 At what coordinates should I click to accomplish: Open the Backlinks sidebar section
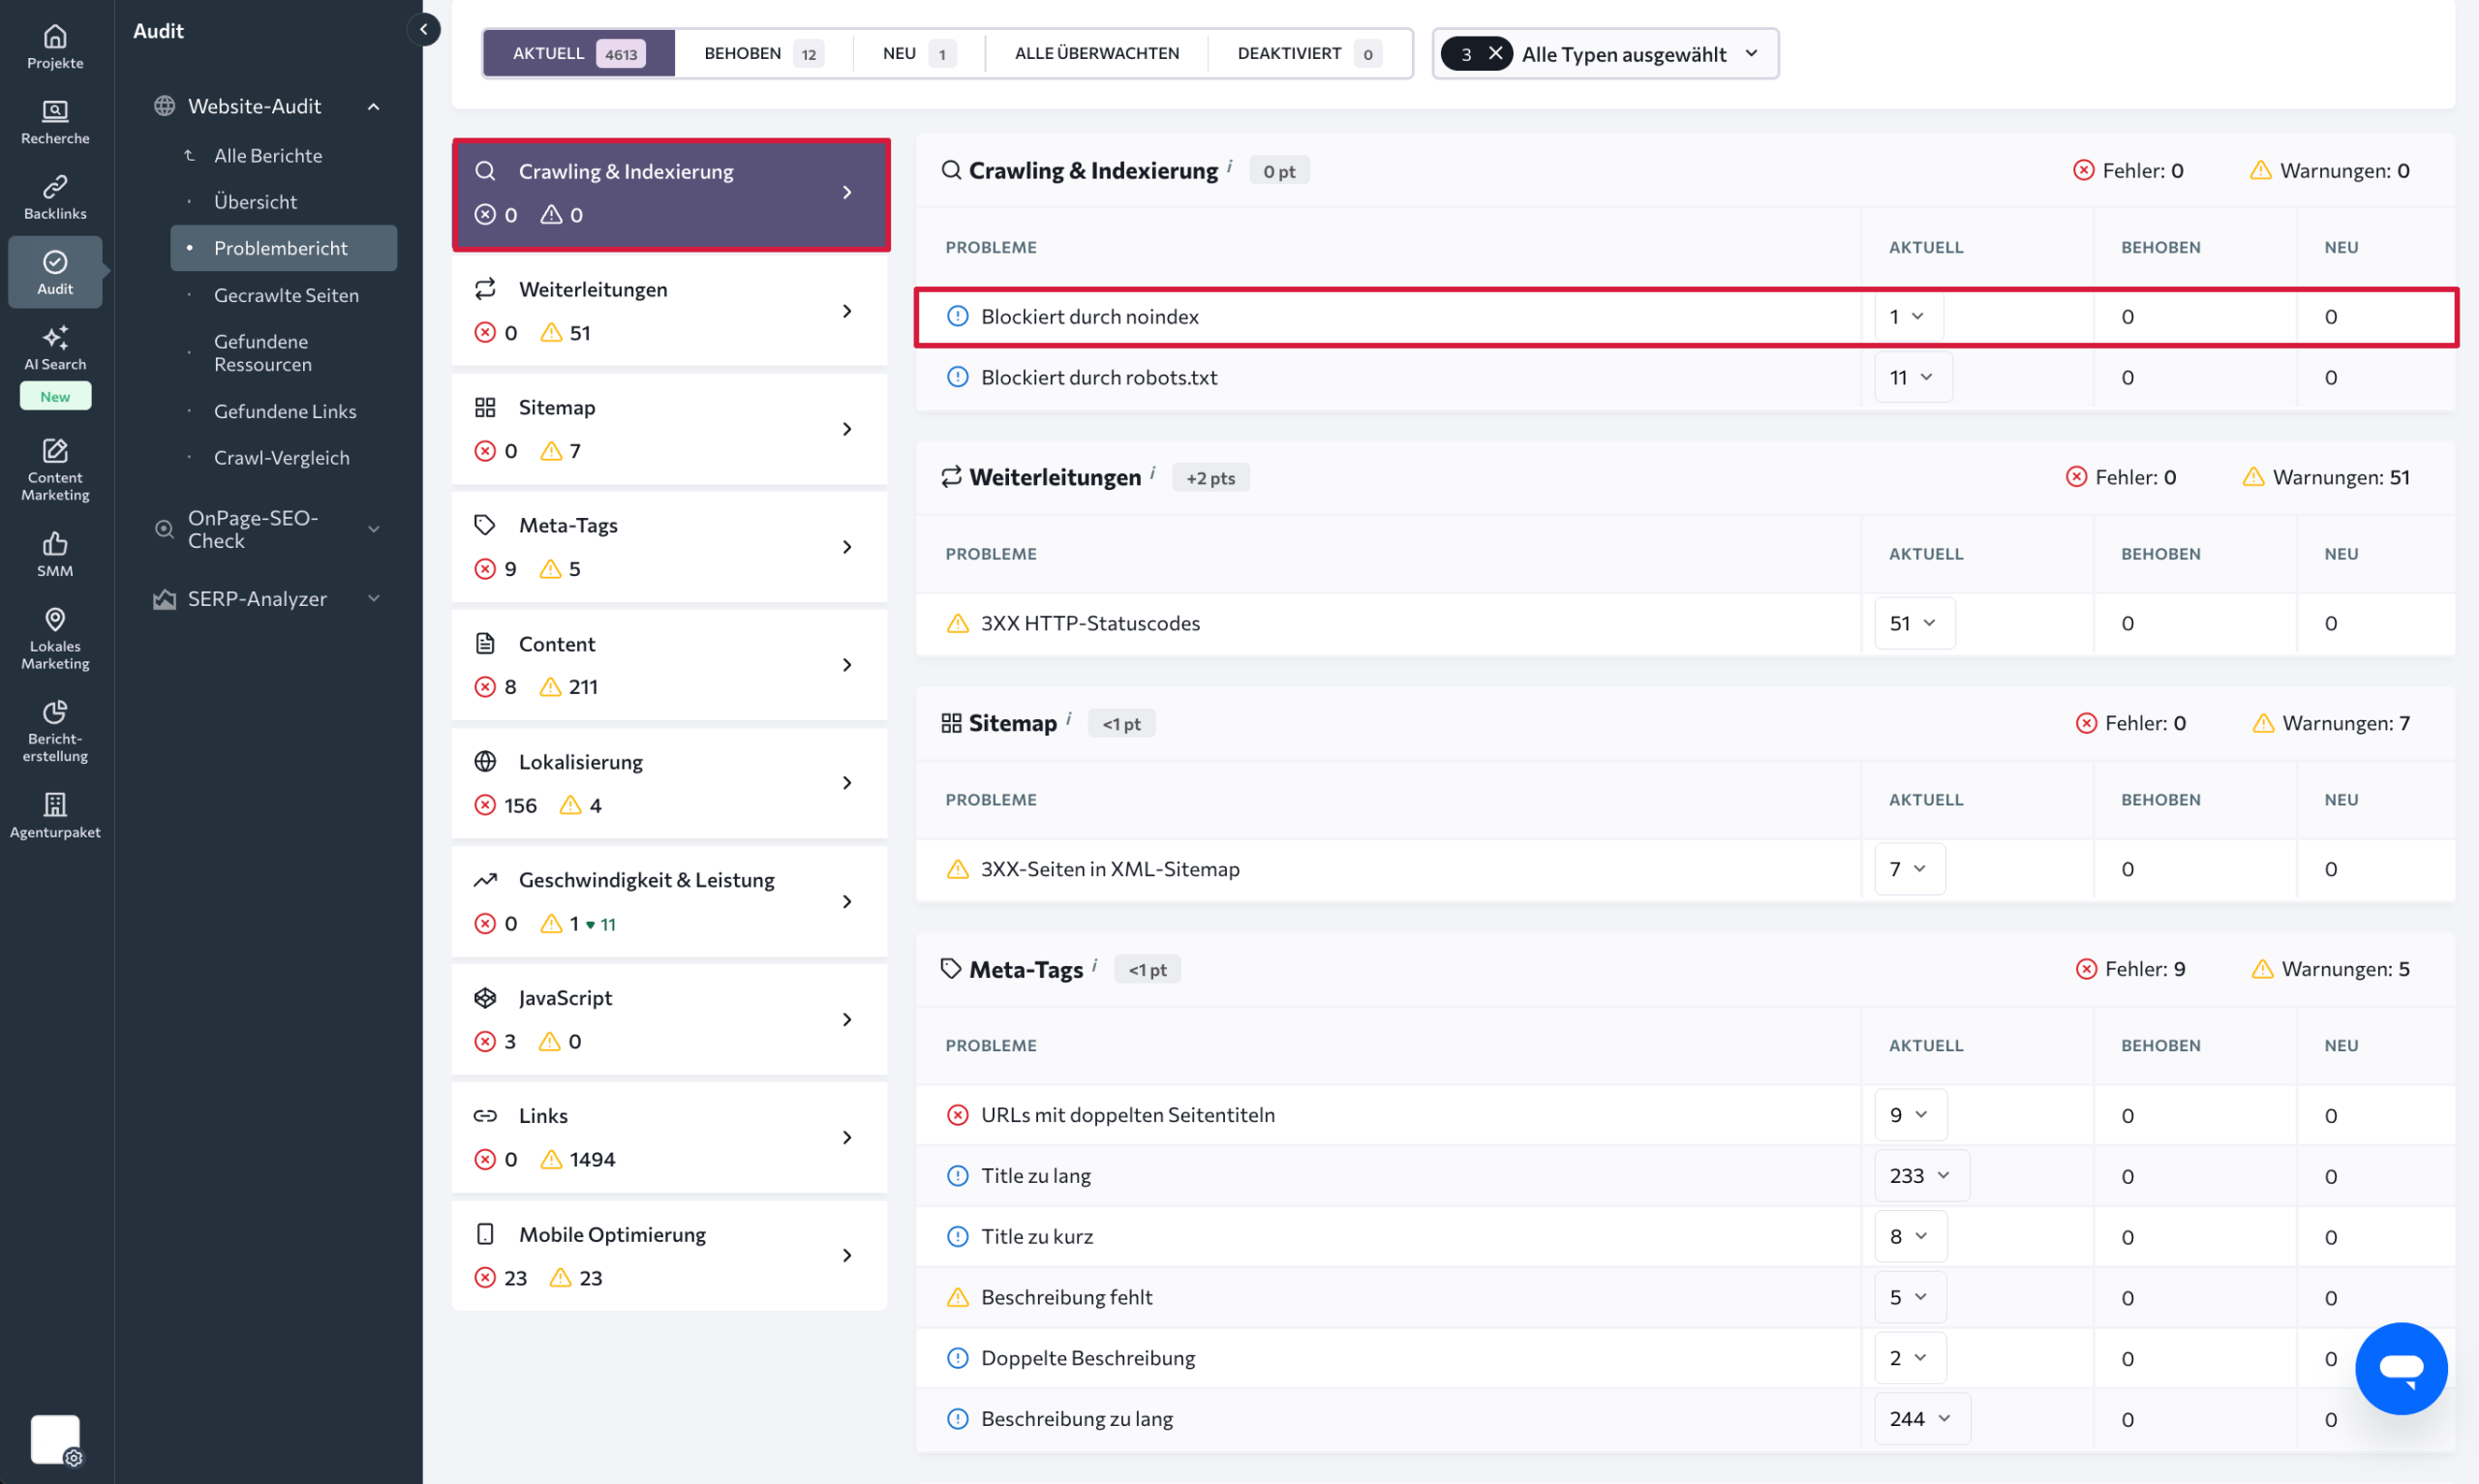pyautogui.click(x=55, y=197)
